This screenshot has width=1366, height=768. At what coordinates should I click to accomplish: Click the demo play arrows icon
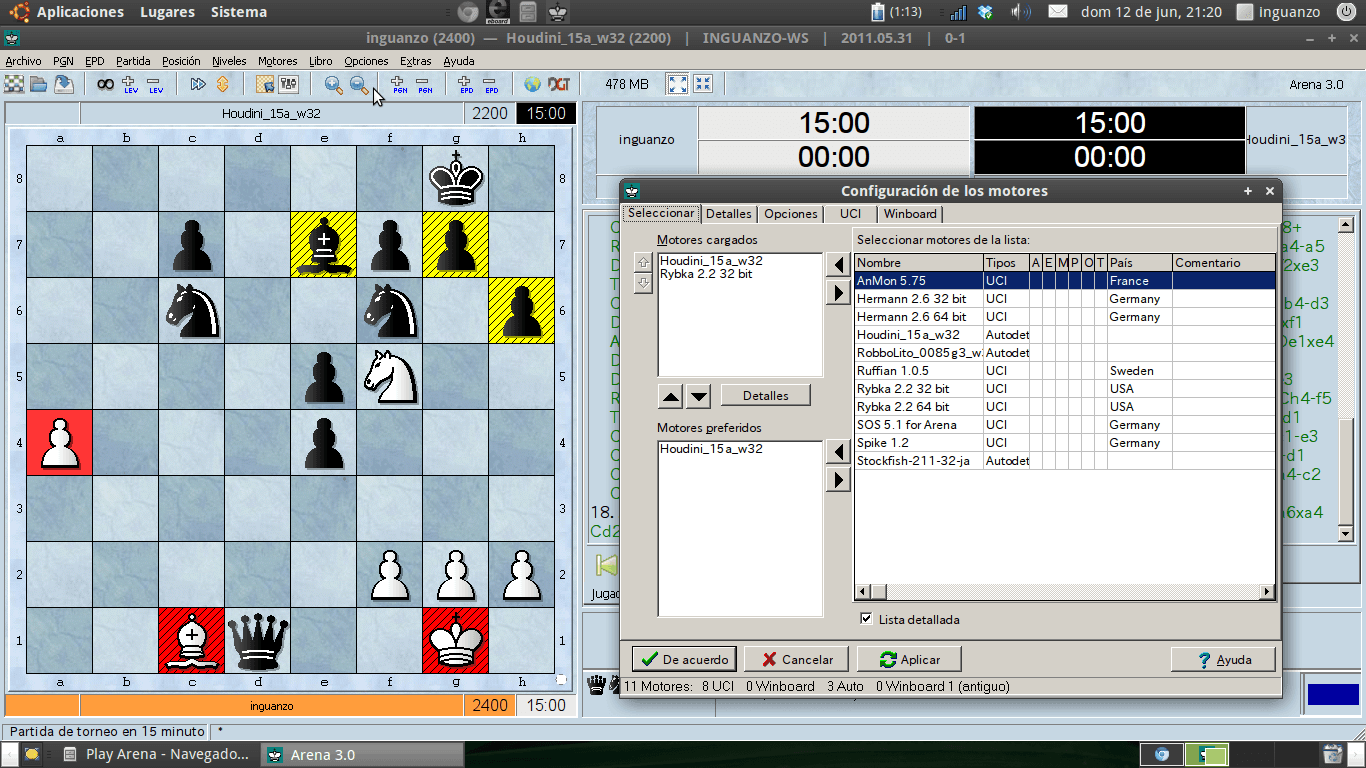coord(197,84)
